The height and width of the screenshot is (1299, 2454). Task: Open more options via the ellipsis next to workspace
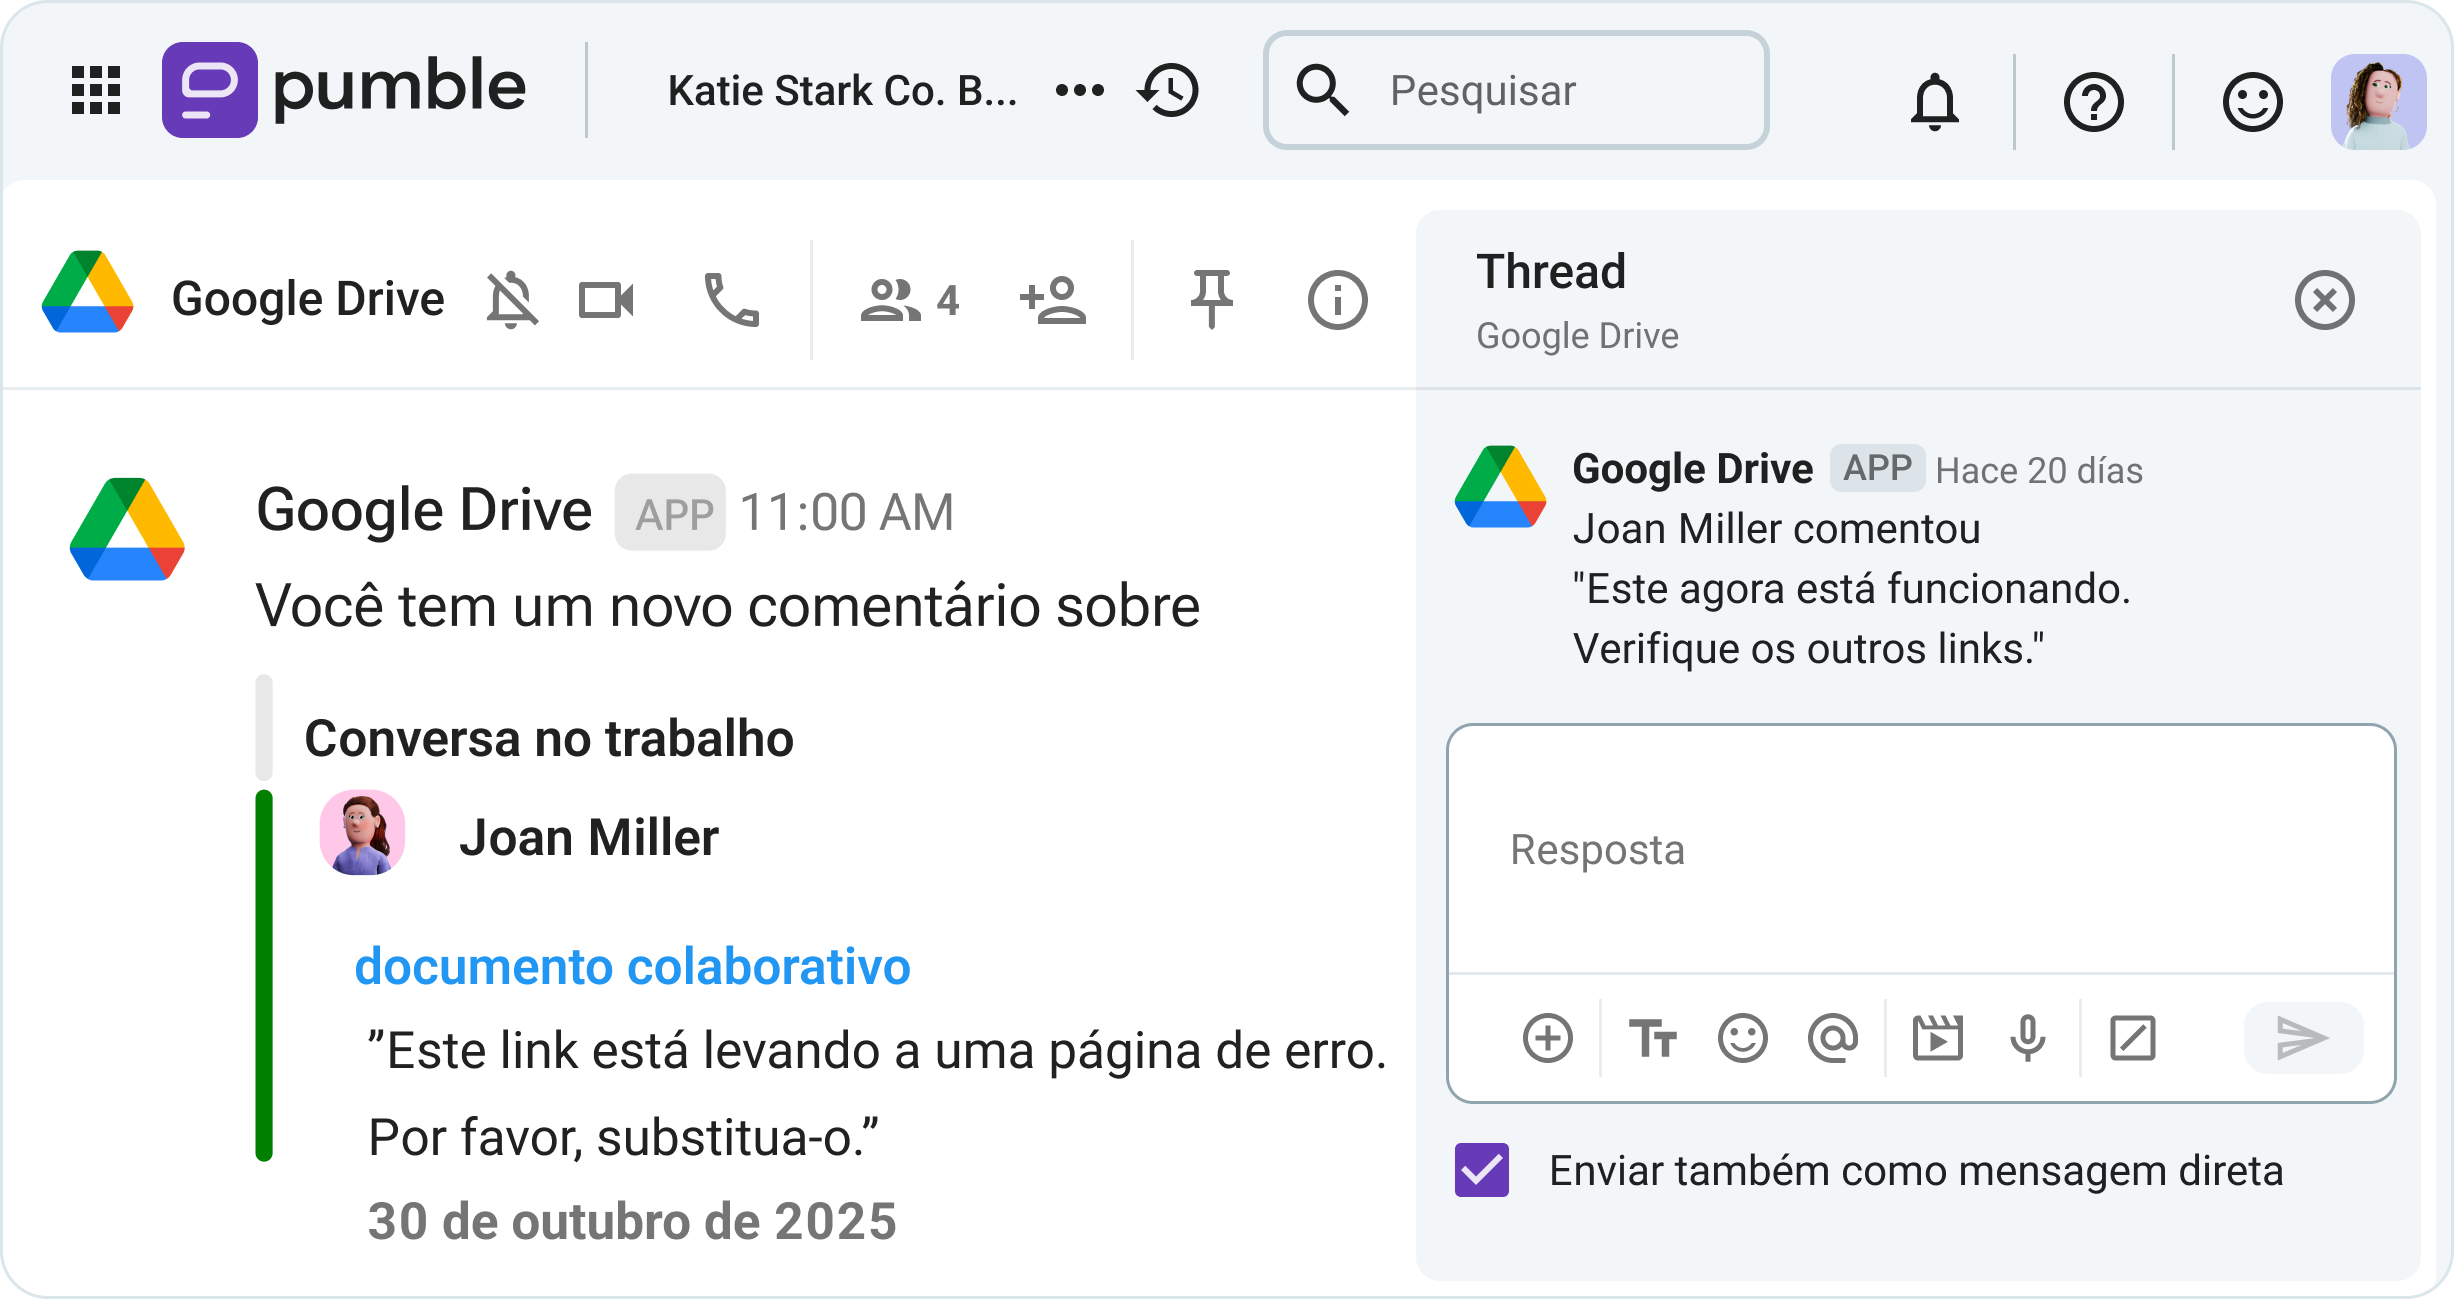click(x=1078, y=91)
